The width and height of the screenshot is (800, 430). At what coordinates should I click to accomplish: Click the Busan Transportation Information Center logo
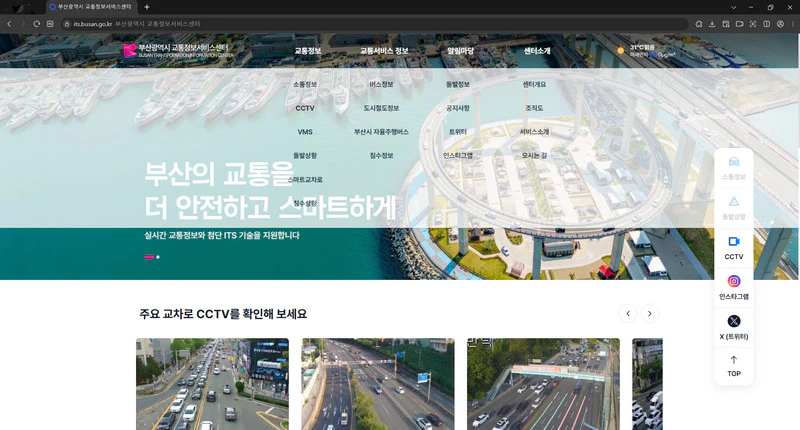(x=179, y=50)
